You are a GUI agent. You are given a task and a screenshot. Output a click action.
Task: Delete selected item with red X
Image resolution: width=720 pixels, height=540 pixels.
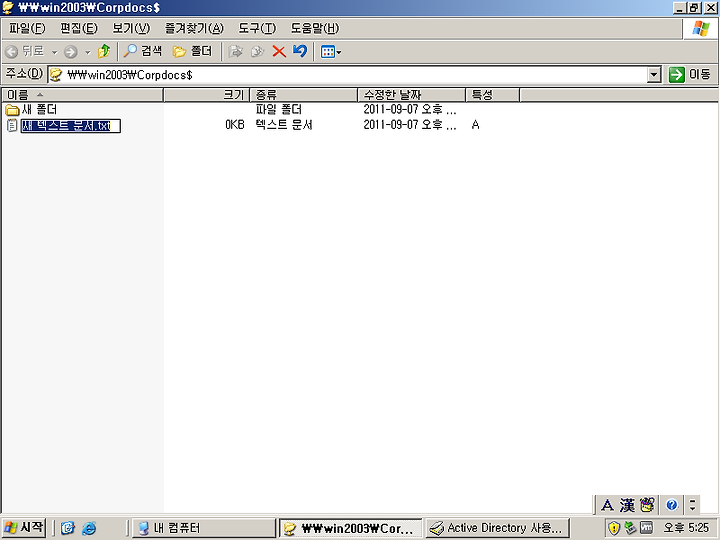pos(279,51)
